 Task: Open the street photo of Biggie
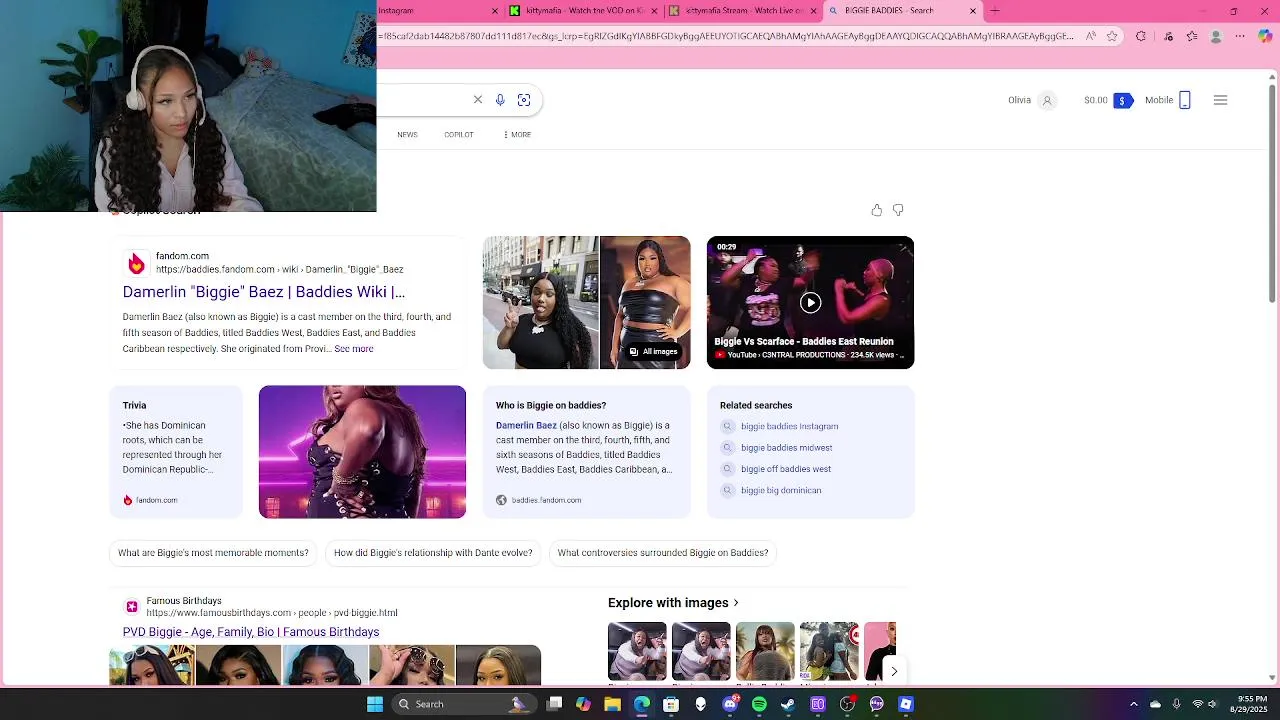(x=541, y=302)
